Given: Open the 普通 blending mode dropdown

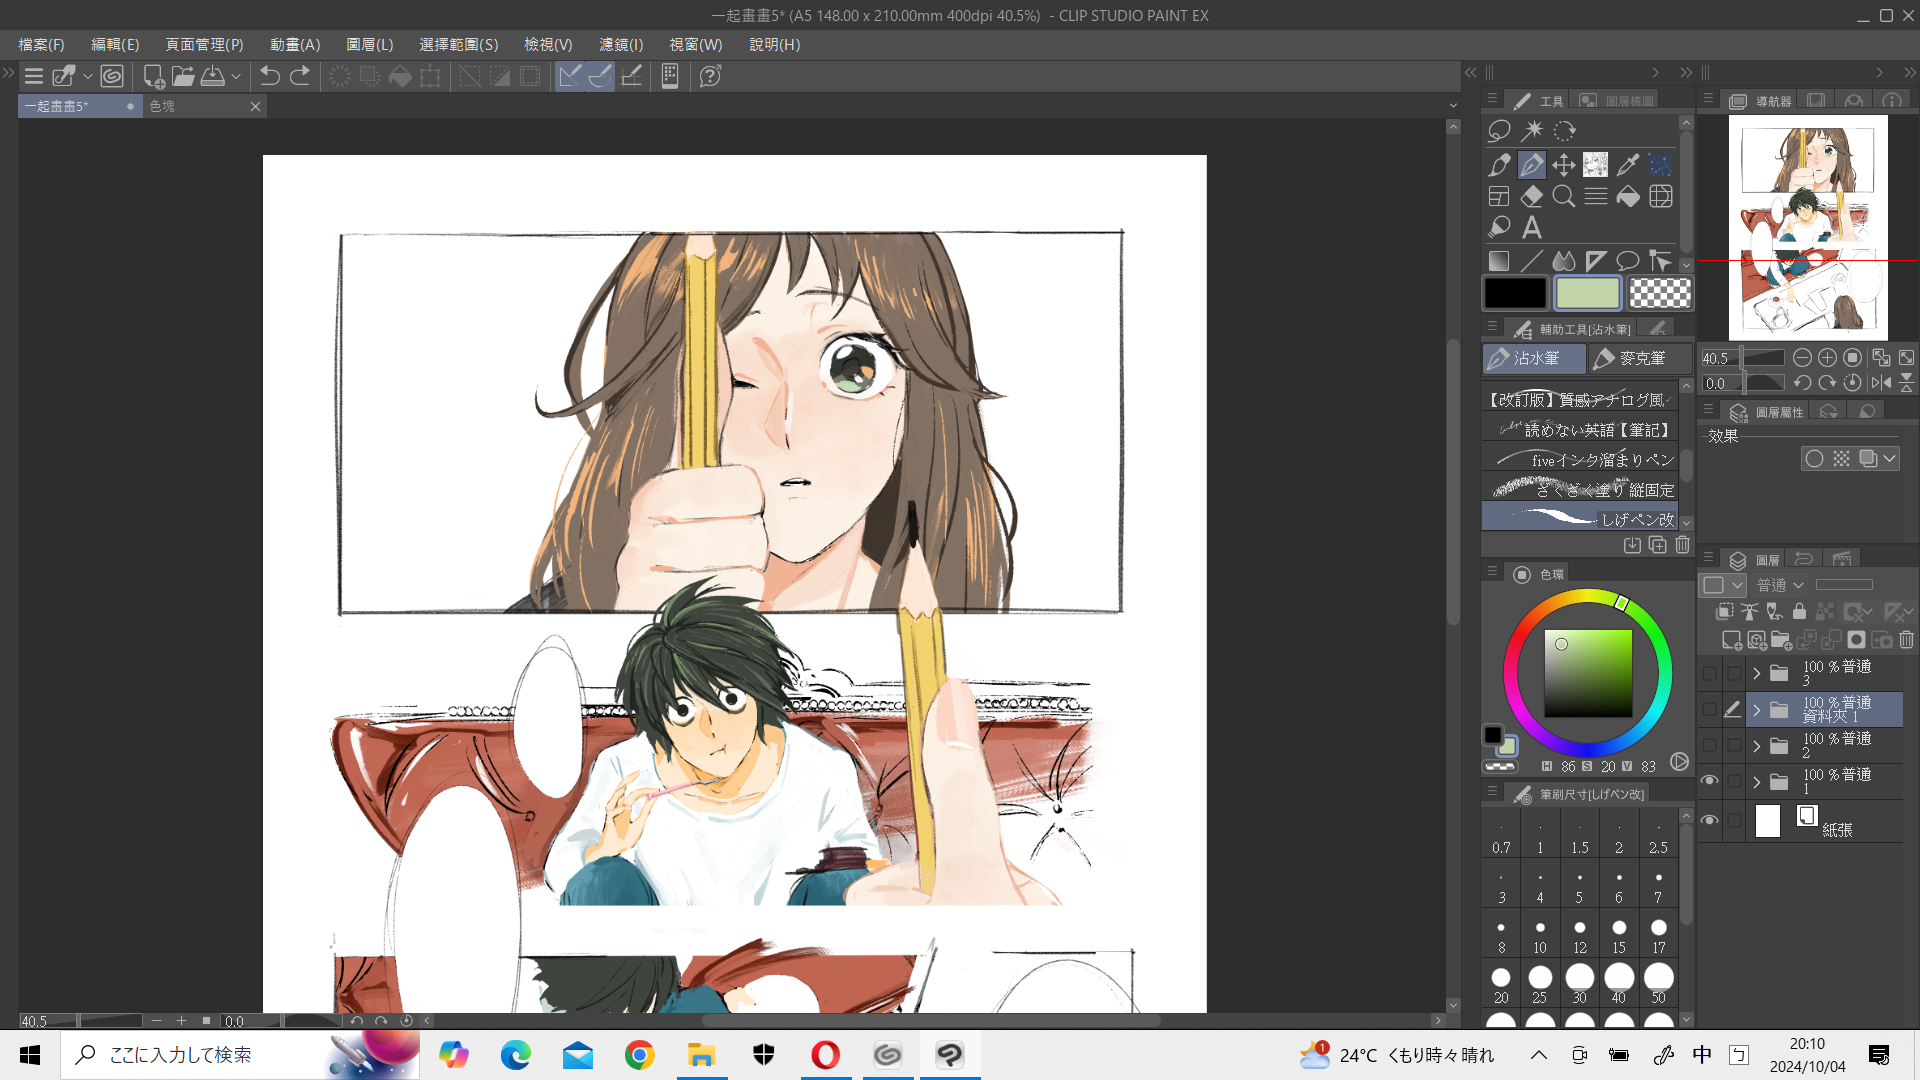Looking at the screenshot, I should 1780,585.
